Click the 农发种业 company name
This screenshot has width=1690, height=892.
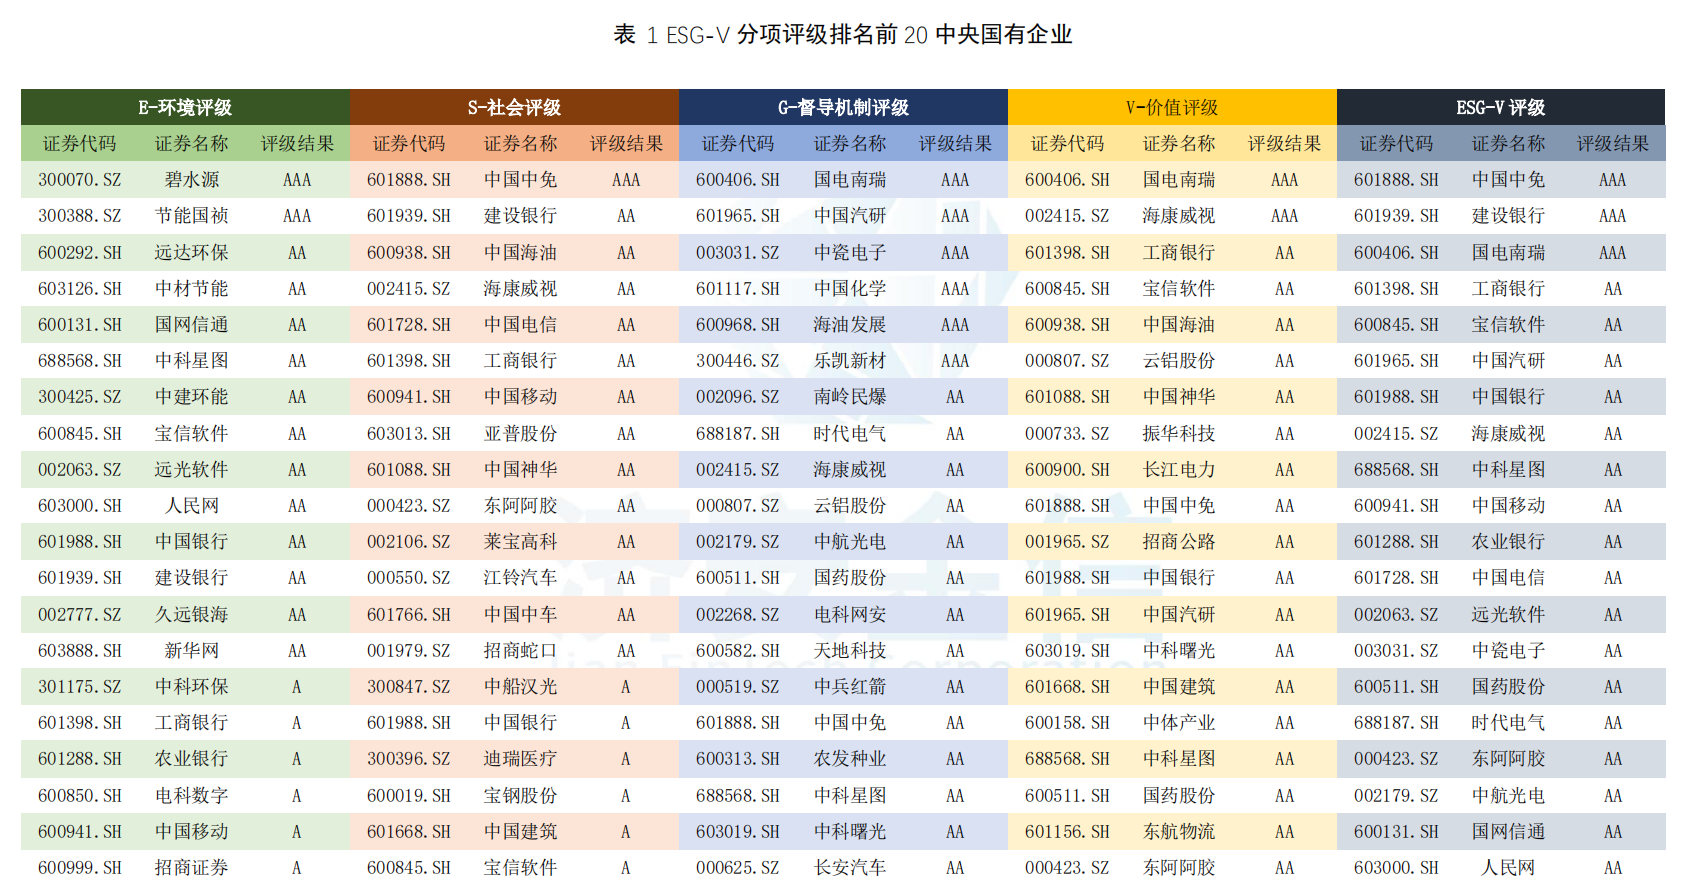point(849,759)
